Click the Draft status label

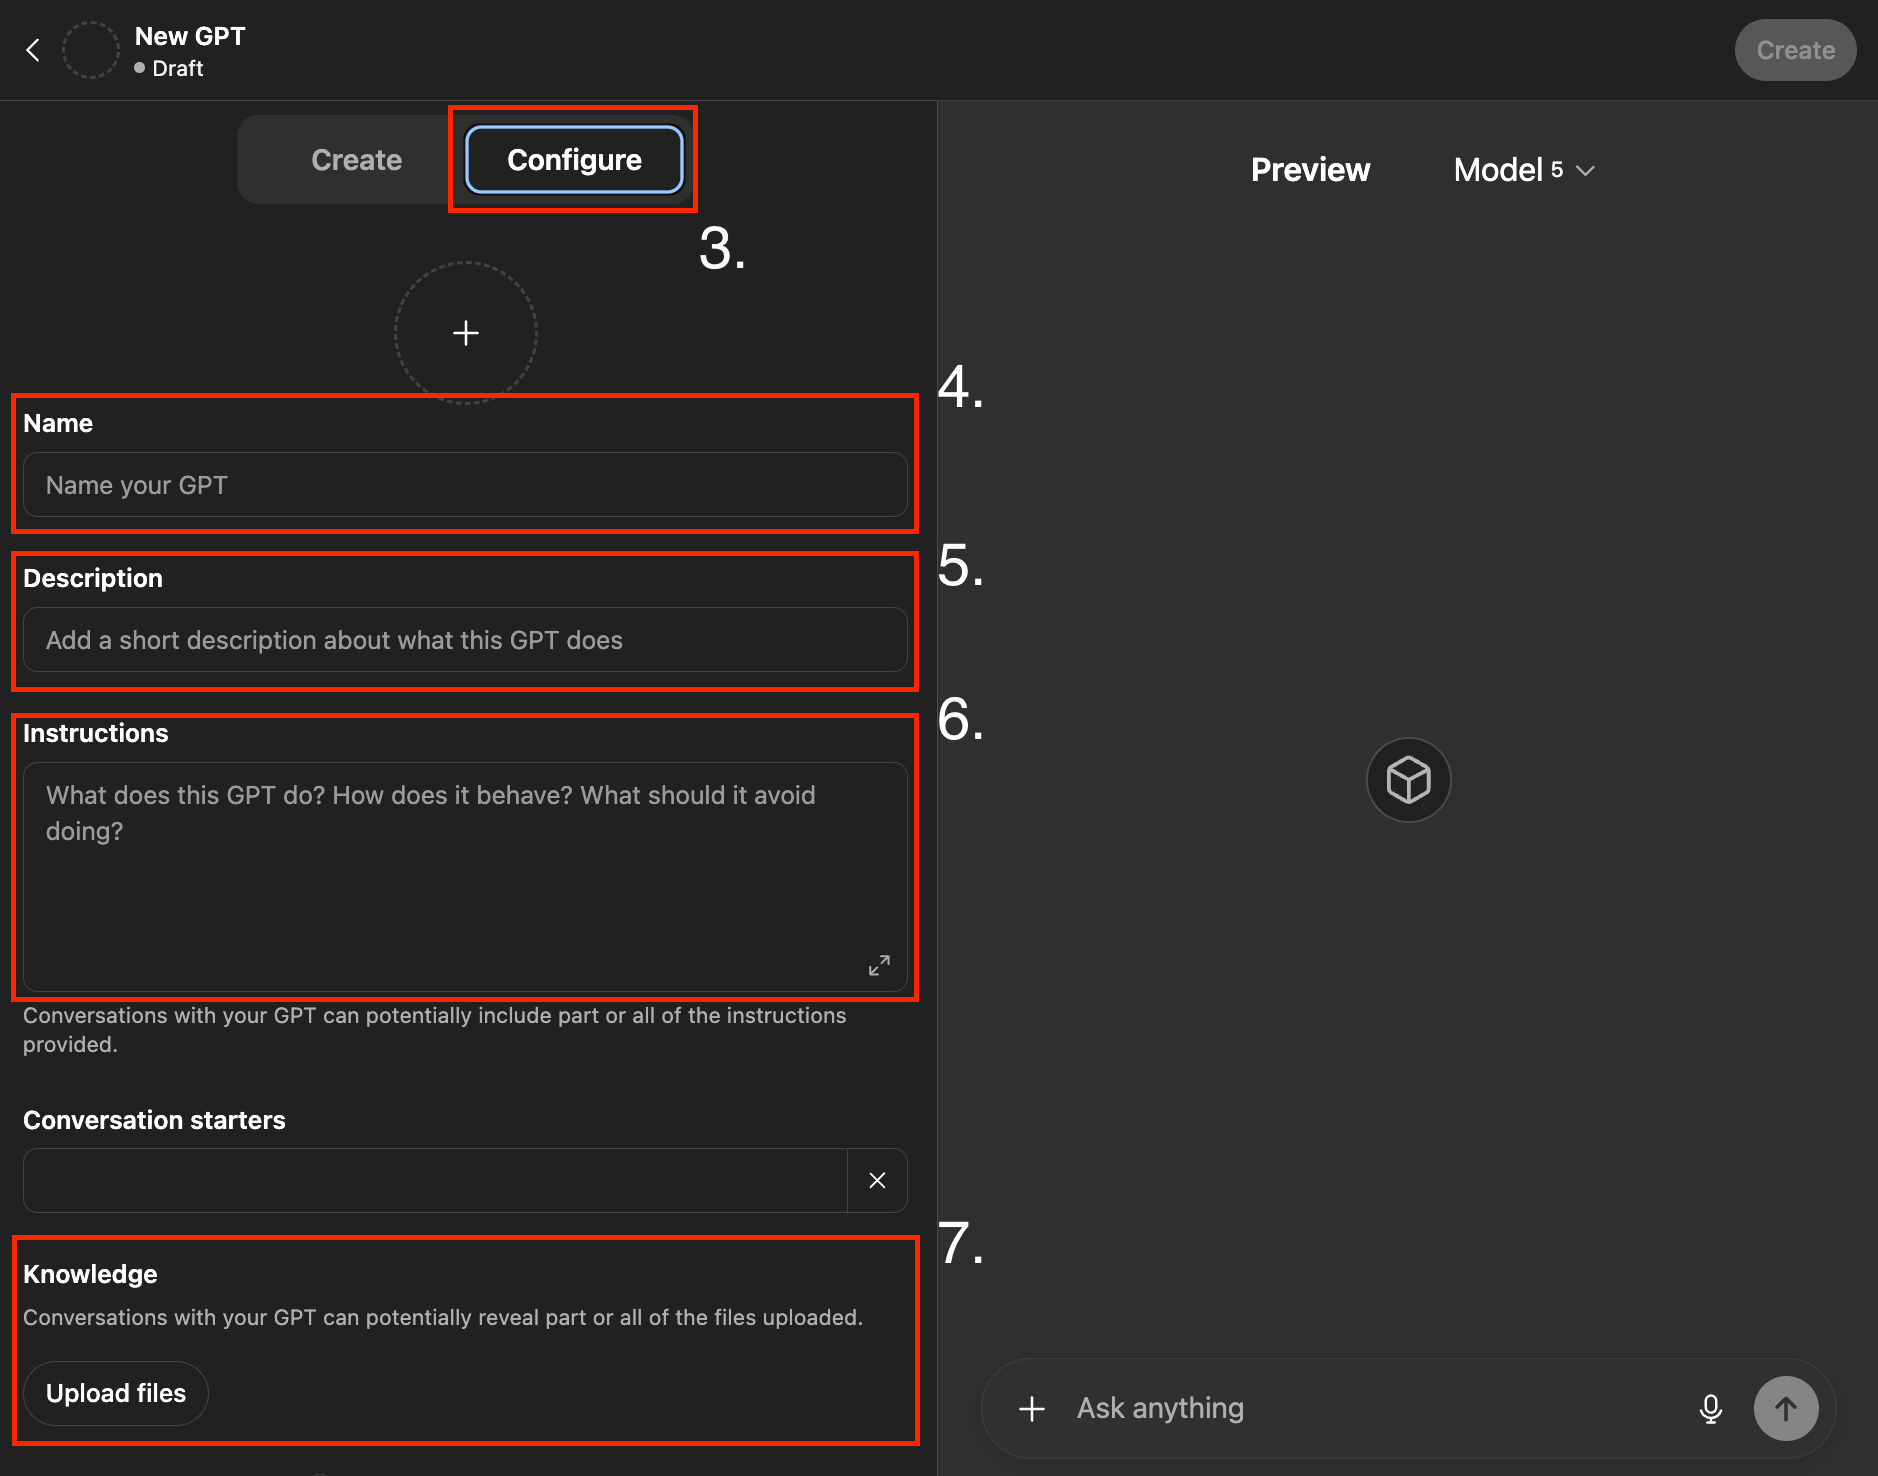click(178, 69)
